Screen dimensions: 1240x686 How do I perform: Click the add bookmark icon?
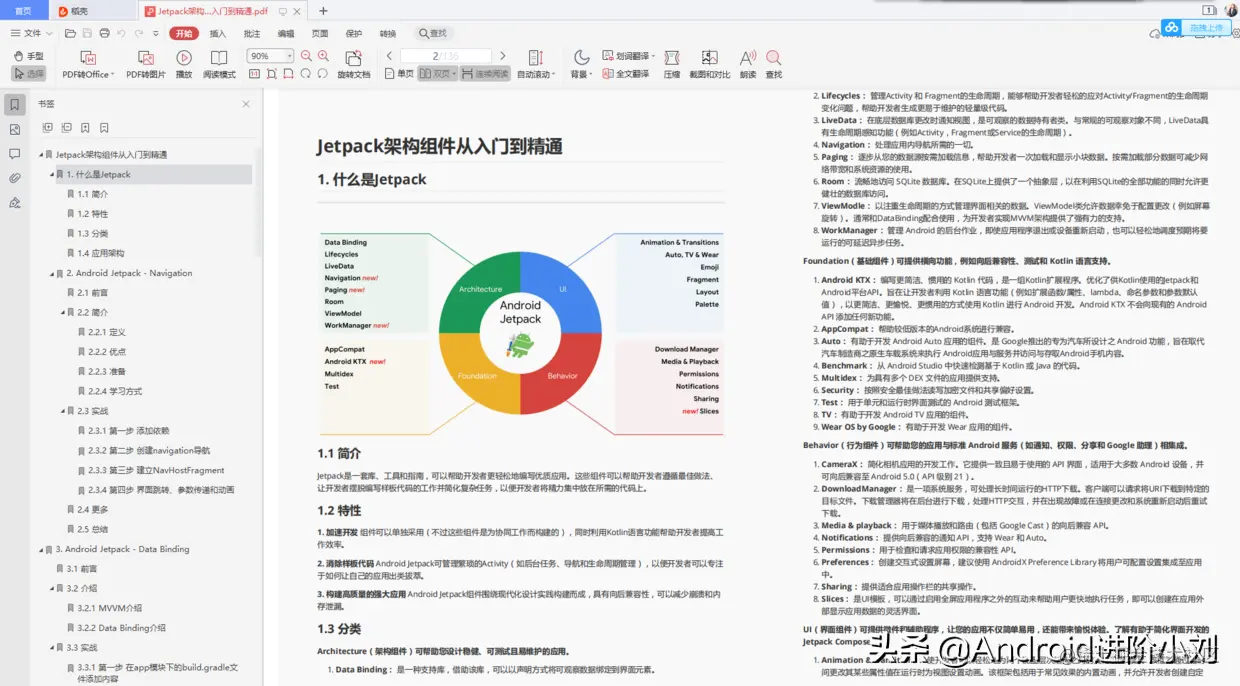(85, 128)
